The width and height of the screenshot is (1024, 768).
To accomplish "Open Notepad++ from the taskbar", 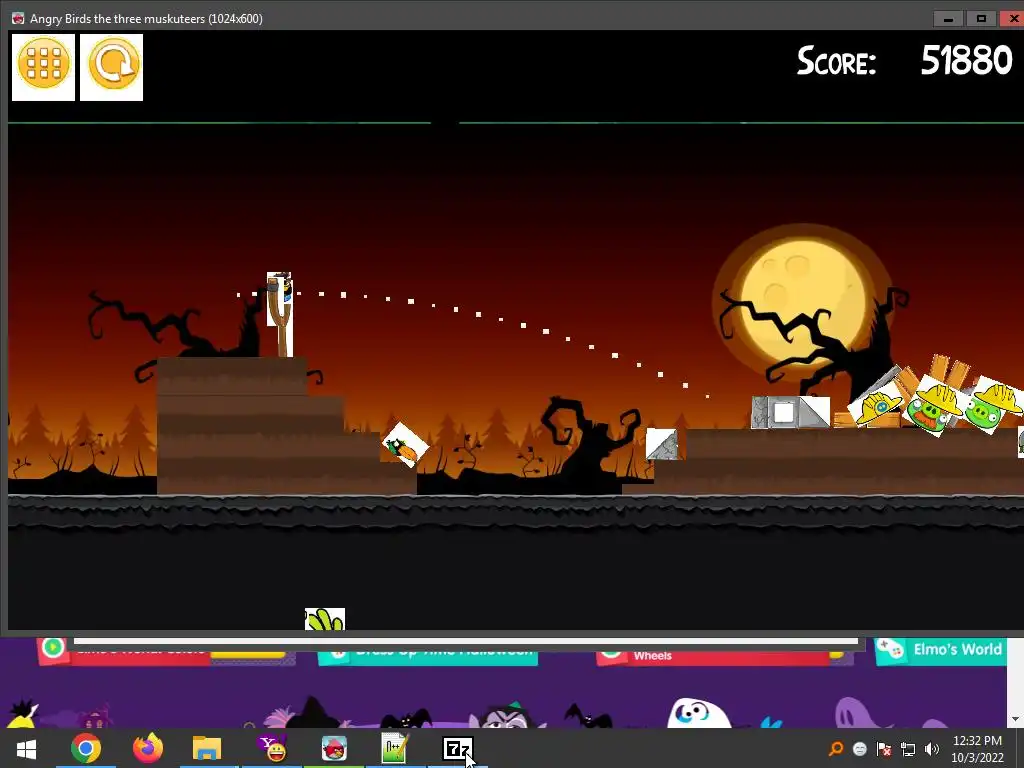I will point(394,748).
